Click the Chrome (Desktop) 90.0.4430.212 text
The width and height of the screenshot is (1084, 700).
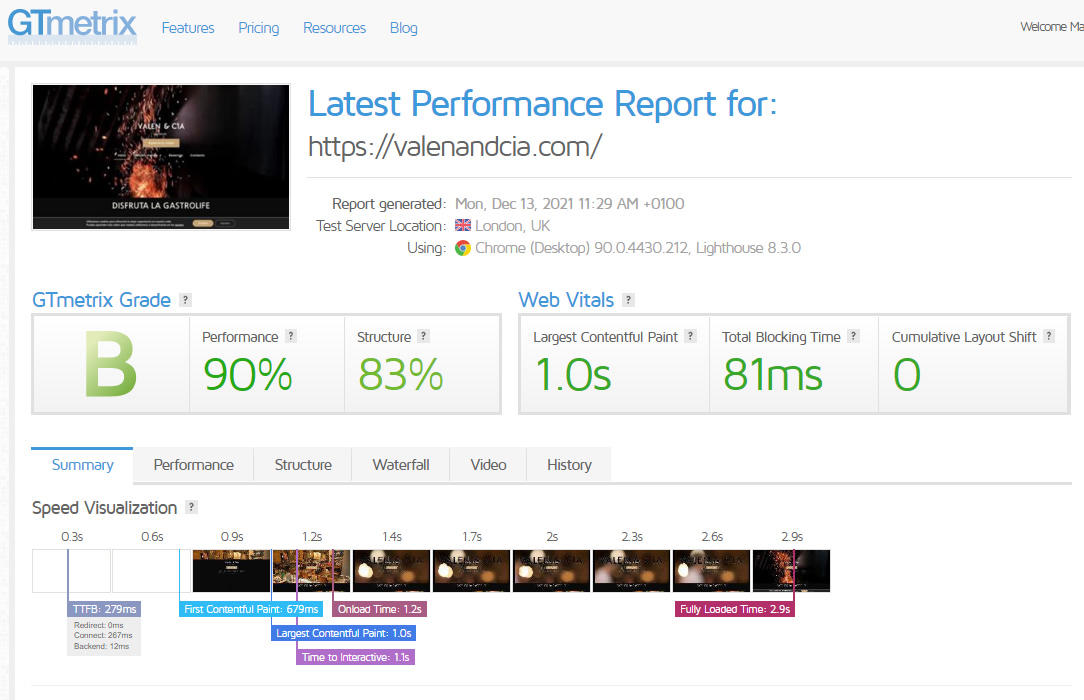point(582,248)
